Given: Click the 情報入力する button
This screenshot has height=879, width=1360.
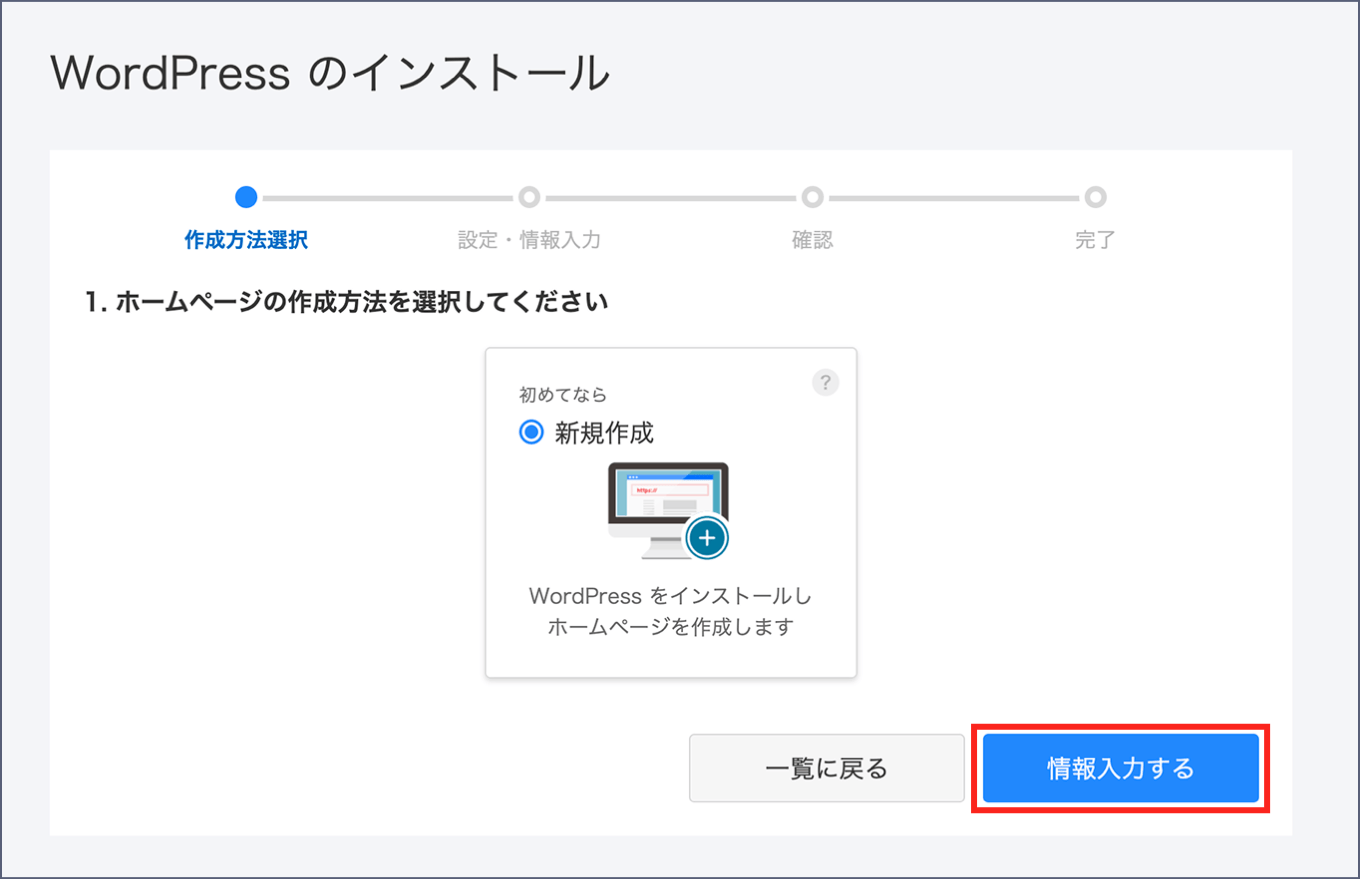Looking at the screenshot, I should pyautogui.click(x=1120, y=768).
